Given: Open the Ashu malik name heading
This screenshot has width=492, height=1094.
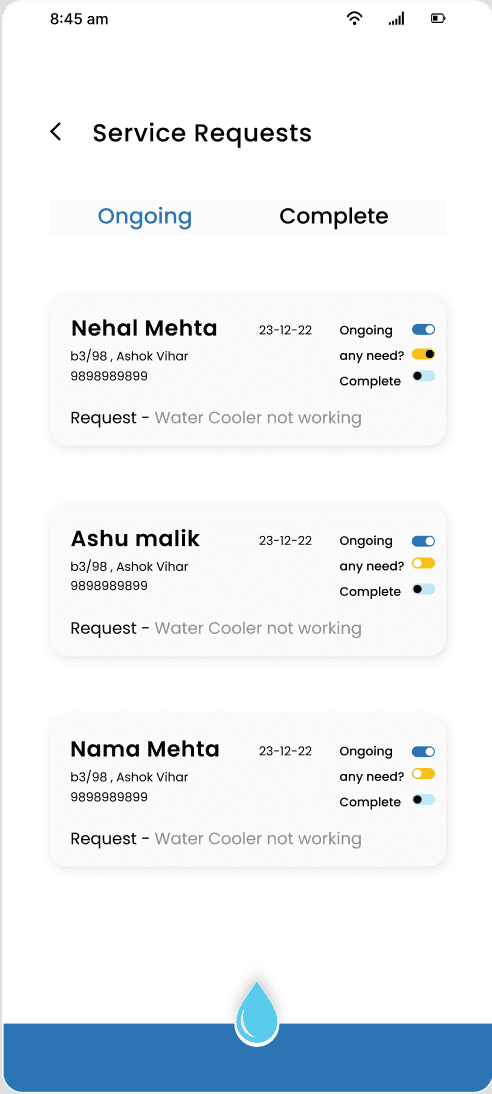Looking at the screenshot, I should tap(135, 539).
